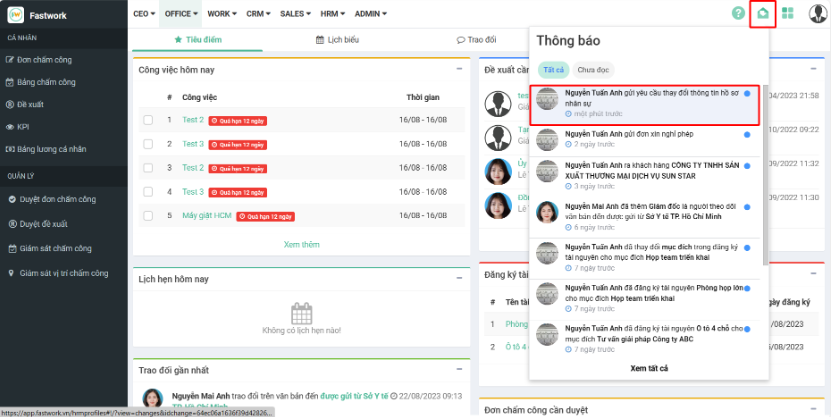Open the HRM dropdown menu
Screen dimensions: 832x417
pos(332,14)
